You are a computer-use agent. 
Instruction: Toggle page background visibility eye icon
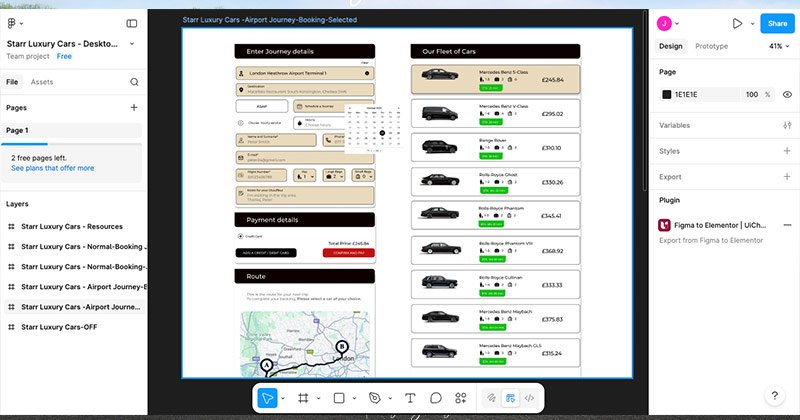pyautogui.click(x=787, y=94)
